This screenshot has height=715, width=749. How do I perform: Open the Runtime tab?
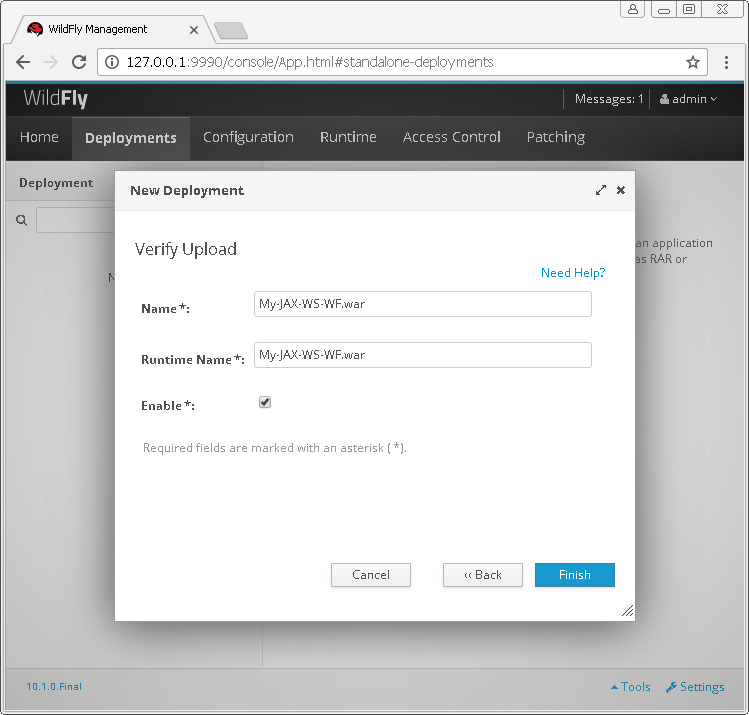pyautogui.click(x=348, y=137)
